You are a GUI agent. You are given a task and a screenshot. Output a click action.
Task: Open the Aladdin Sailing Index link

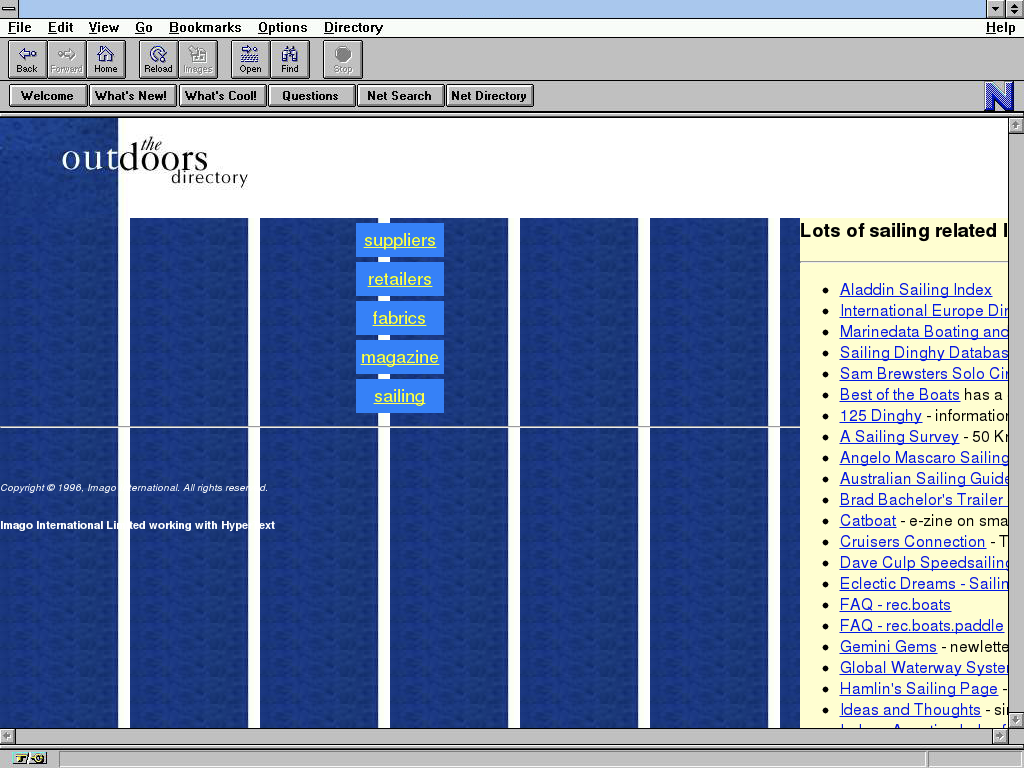[915, 290]
